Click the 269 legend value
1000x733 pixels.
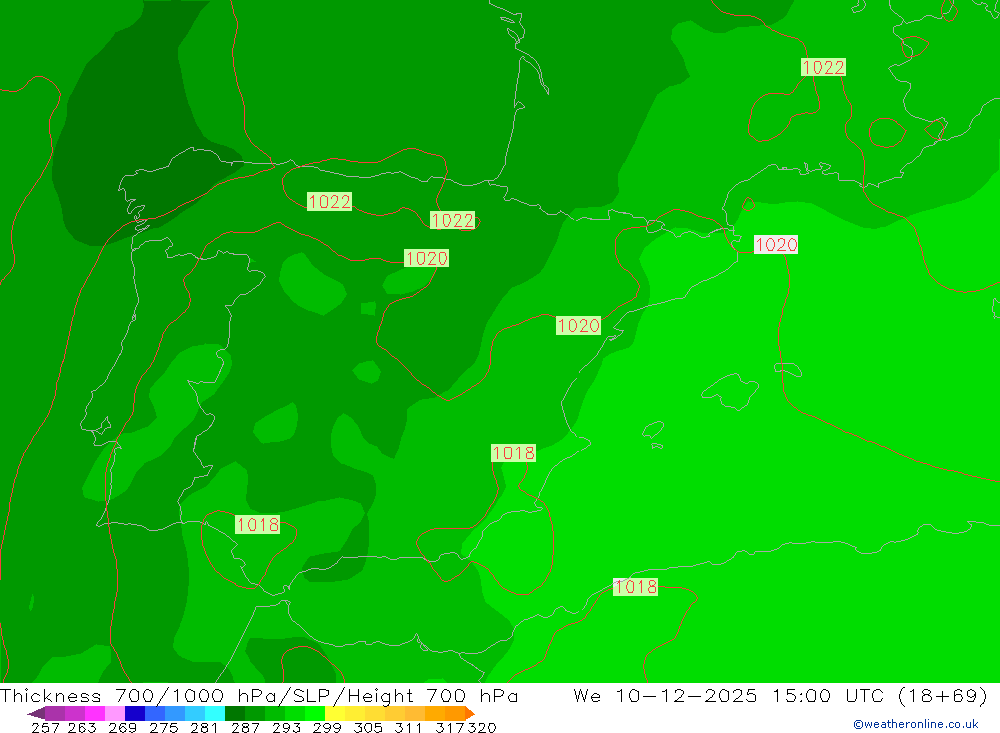(122, 727)
